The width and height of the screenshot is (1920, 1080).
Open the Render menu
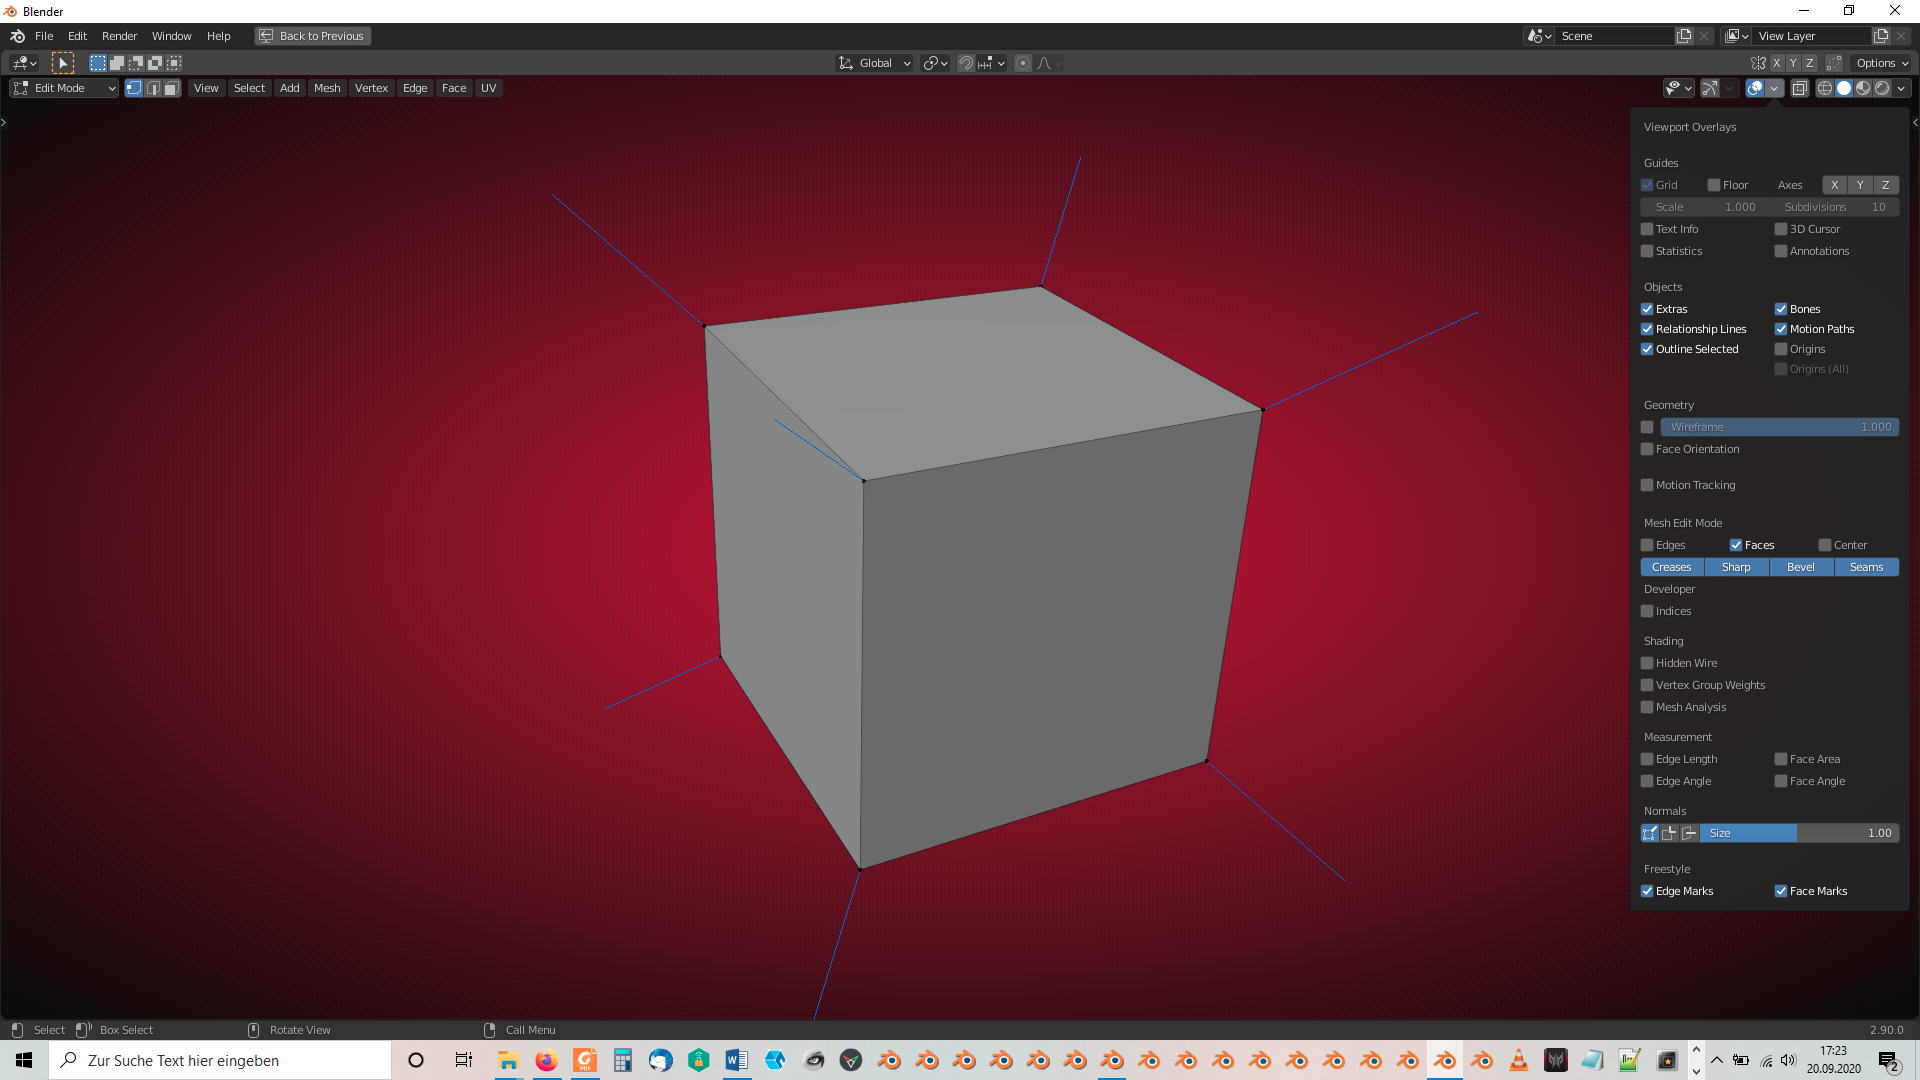119,36
